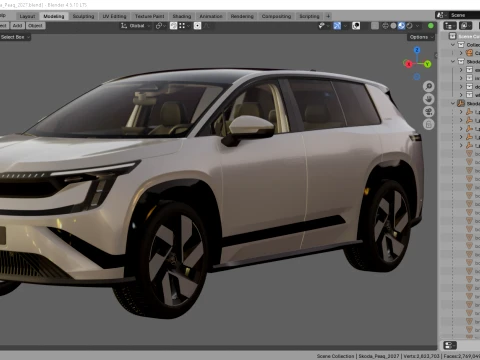Click the green Y axis on gizmo
Image resolution: width=480 pixels, height=360 pixels.
click(x=427, y=64)
